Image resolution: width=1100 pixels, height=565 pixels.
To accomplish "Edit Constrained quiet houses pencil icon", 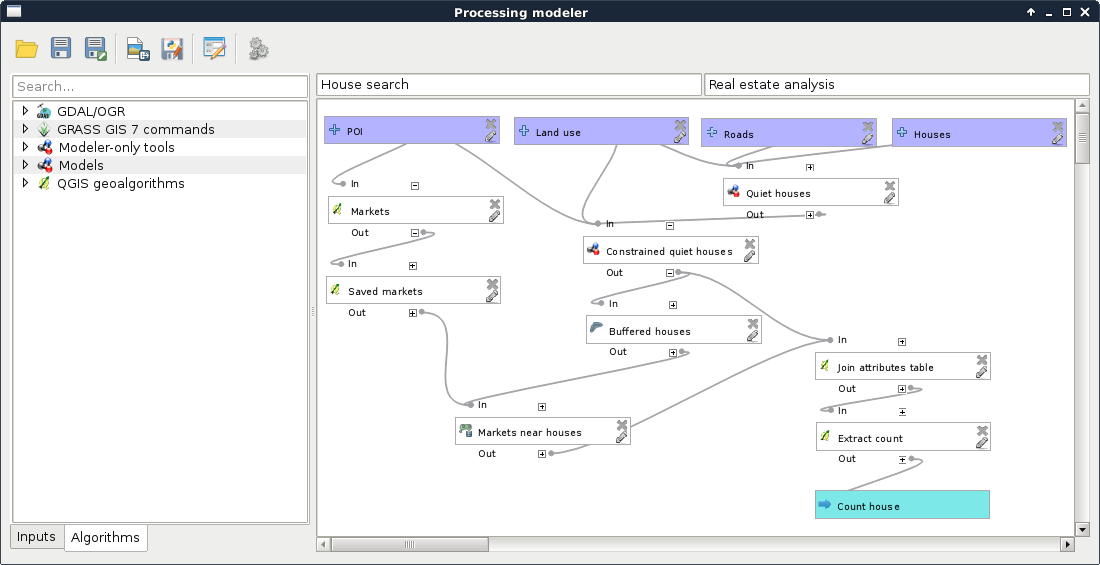I will click(750, 256).
